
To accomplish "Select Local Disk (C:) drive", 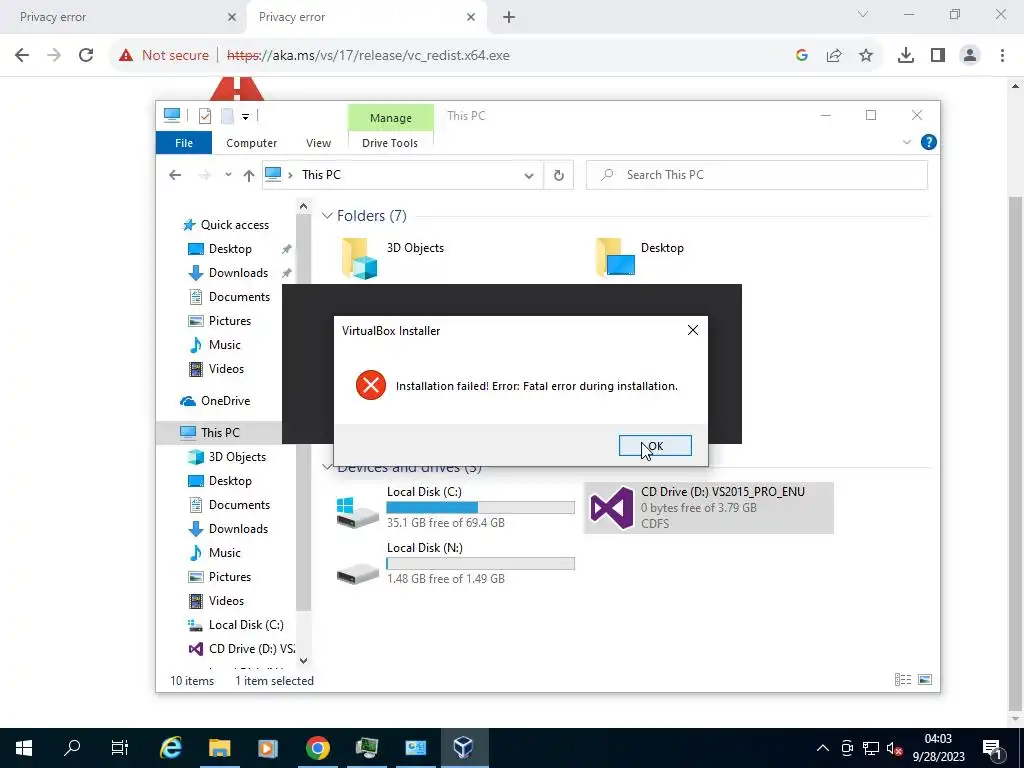I will [x=455, y=507].
